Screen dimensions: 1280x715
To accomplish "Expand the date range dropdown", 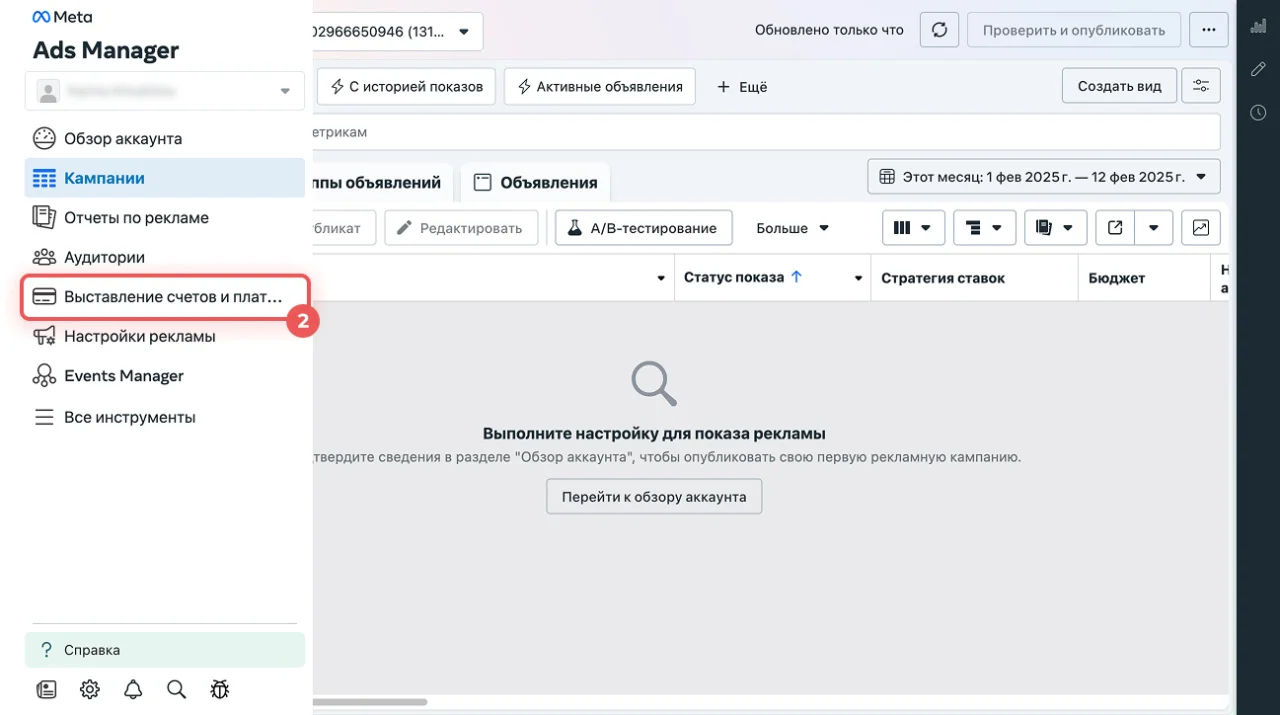I will coord(1043,177).
